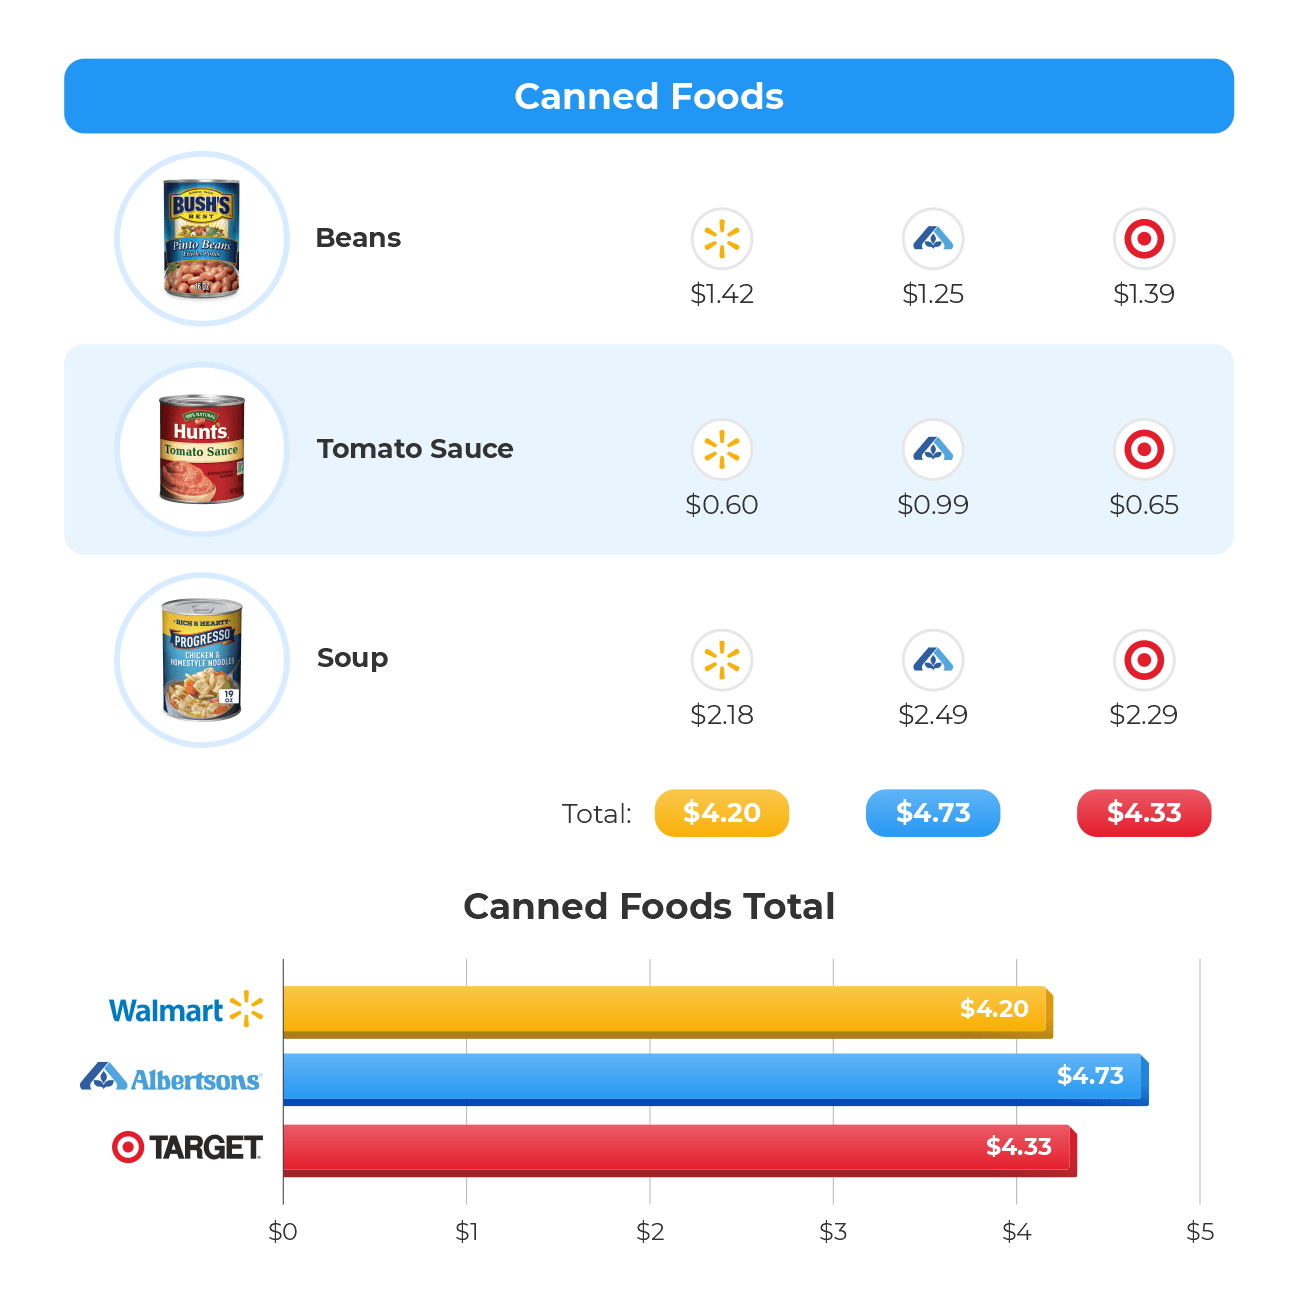The image size is (1300, 1313).
Task: Click the blue $4.73 Albertsons total badge
Action: pyautogui.click(x=933, y=813)
